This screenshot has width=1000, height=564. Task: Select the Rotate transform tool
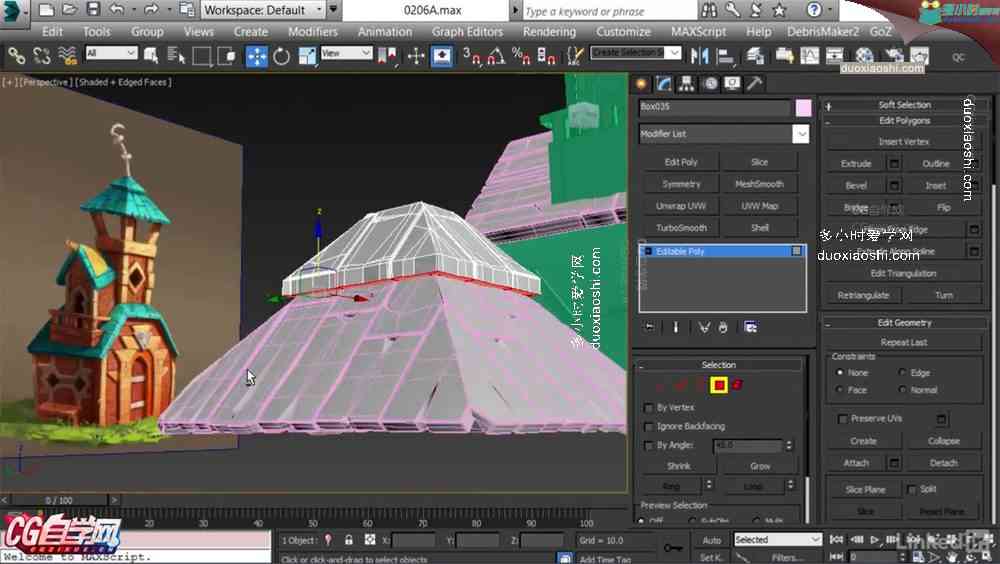coord(281,56)
